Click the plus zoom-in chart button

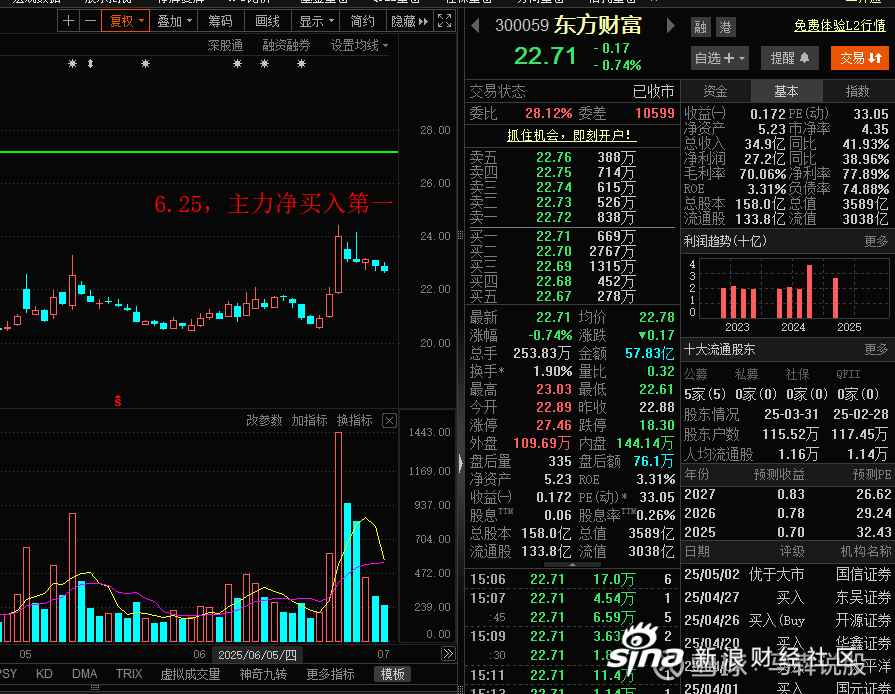click(x=68, y=21)
